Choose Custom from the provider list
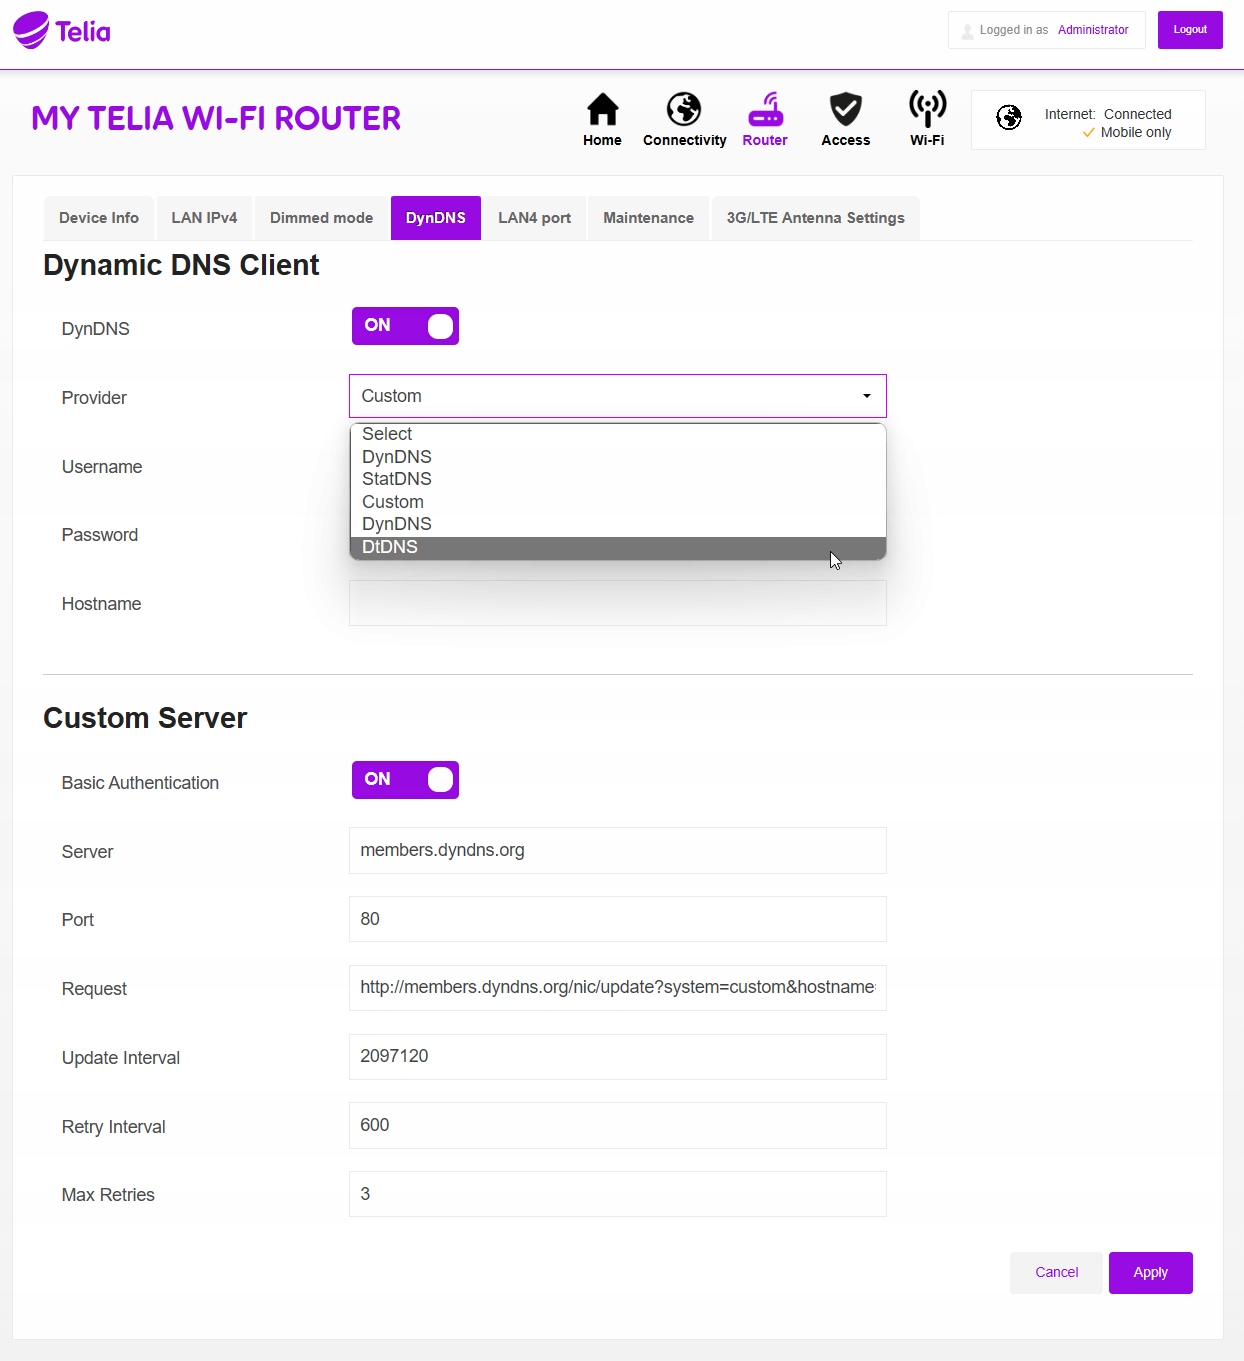Viewport: 1244px width, 1361px height. point(618,502)
